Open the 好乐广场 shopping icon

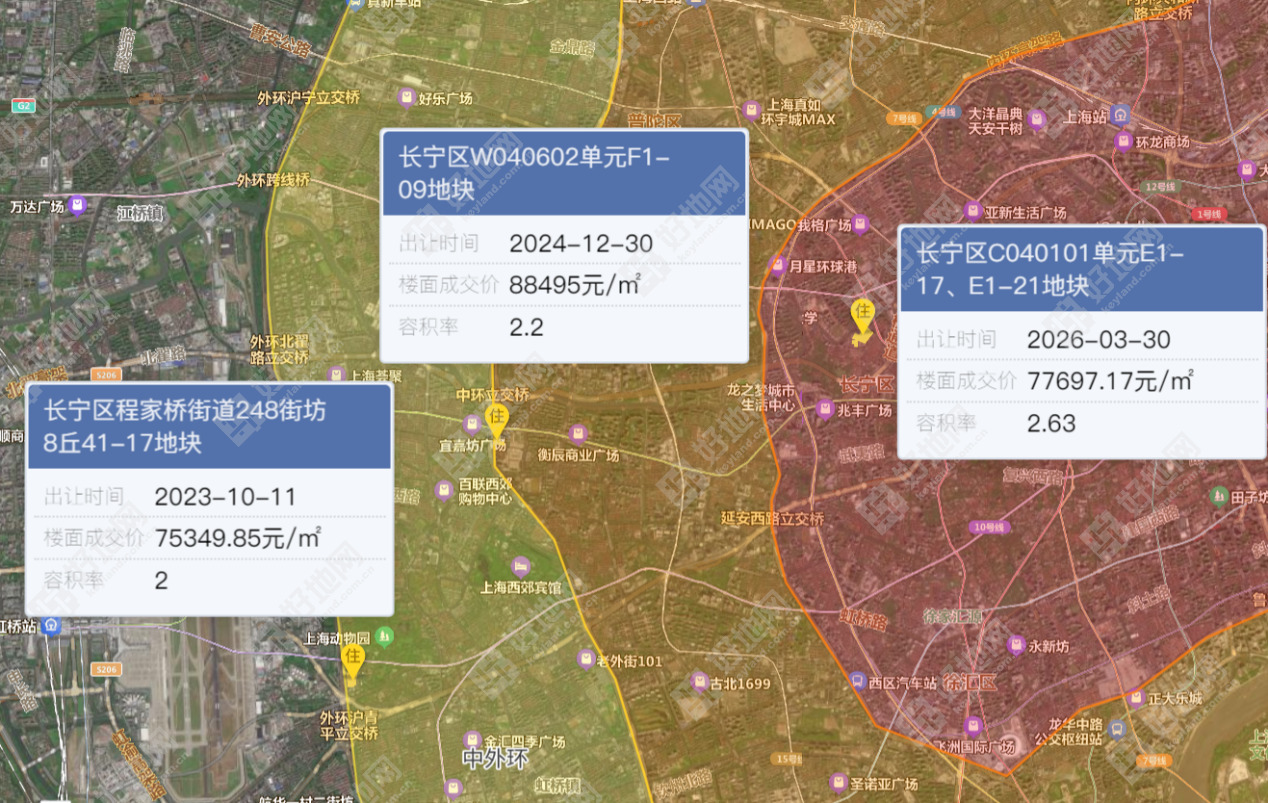point(406,97)
